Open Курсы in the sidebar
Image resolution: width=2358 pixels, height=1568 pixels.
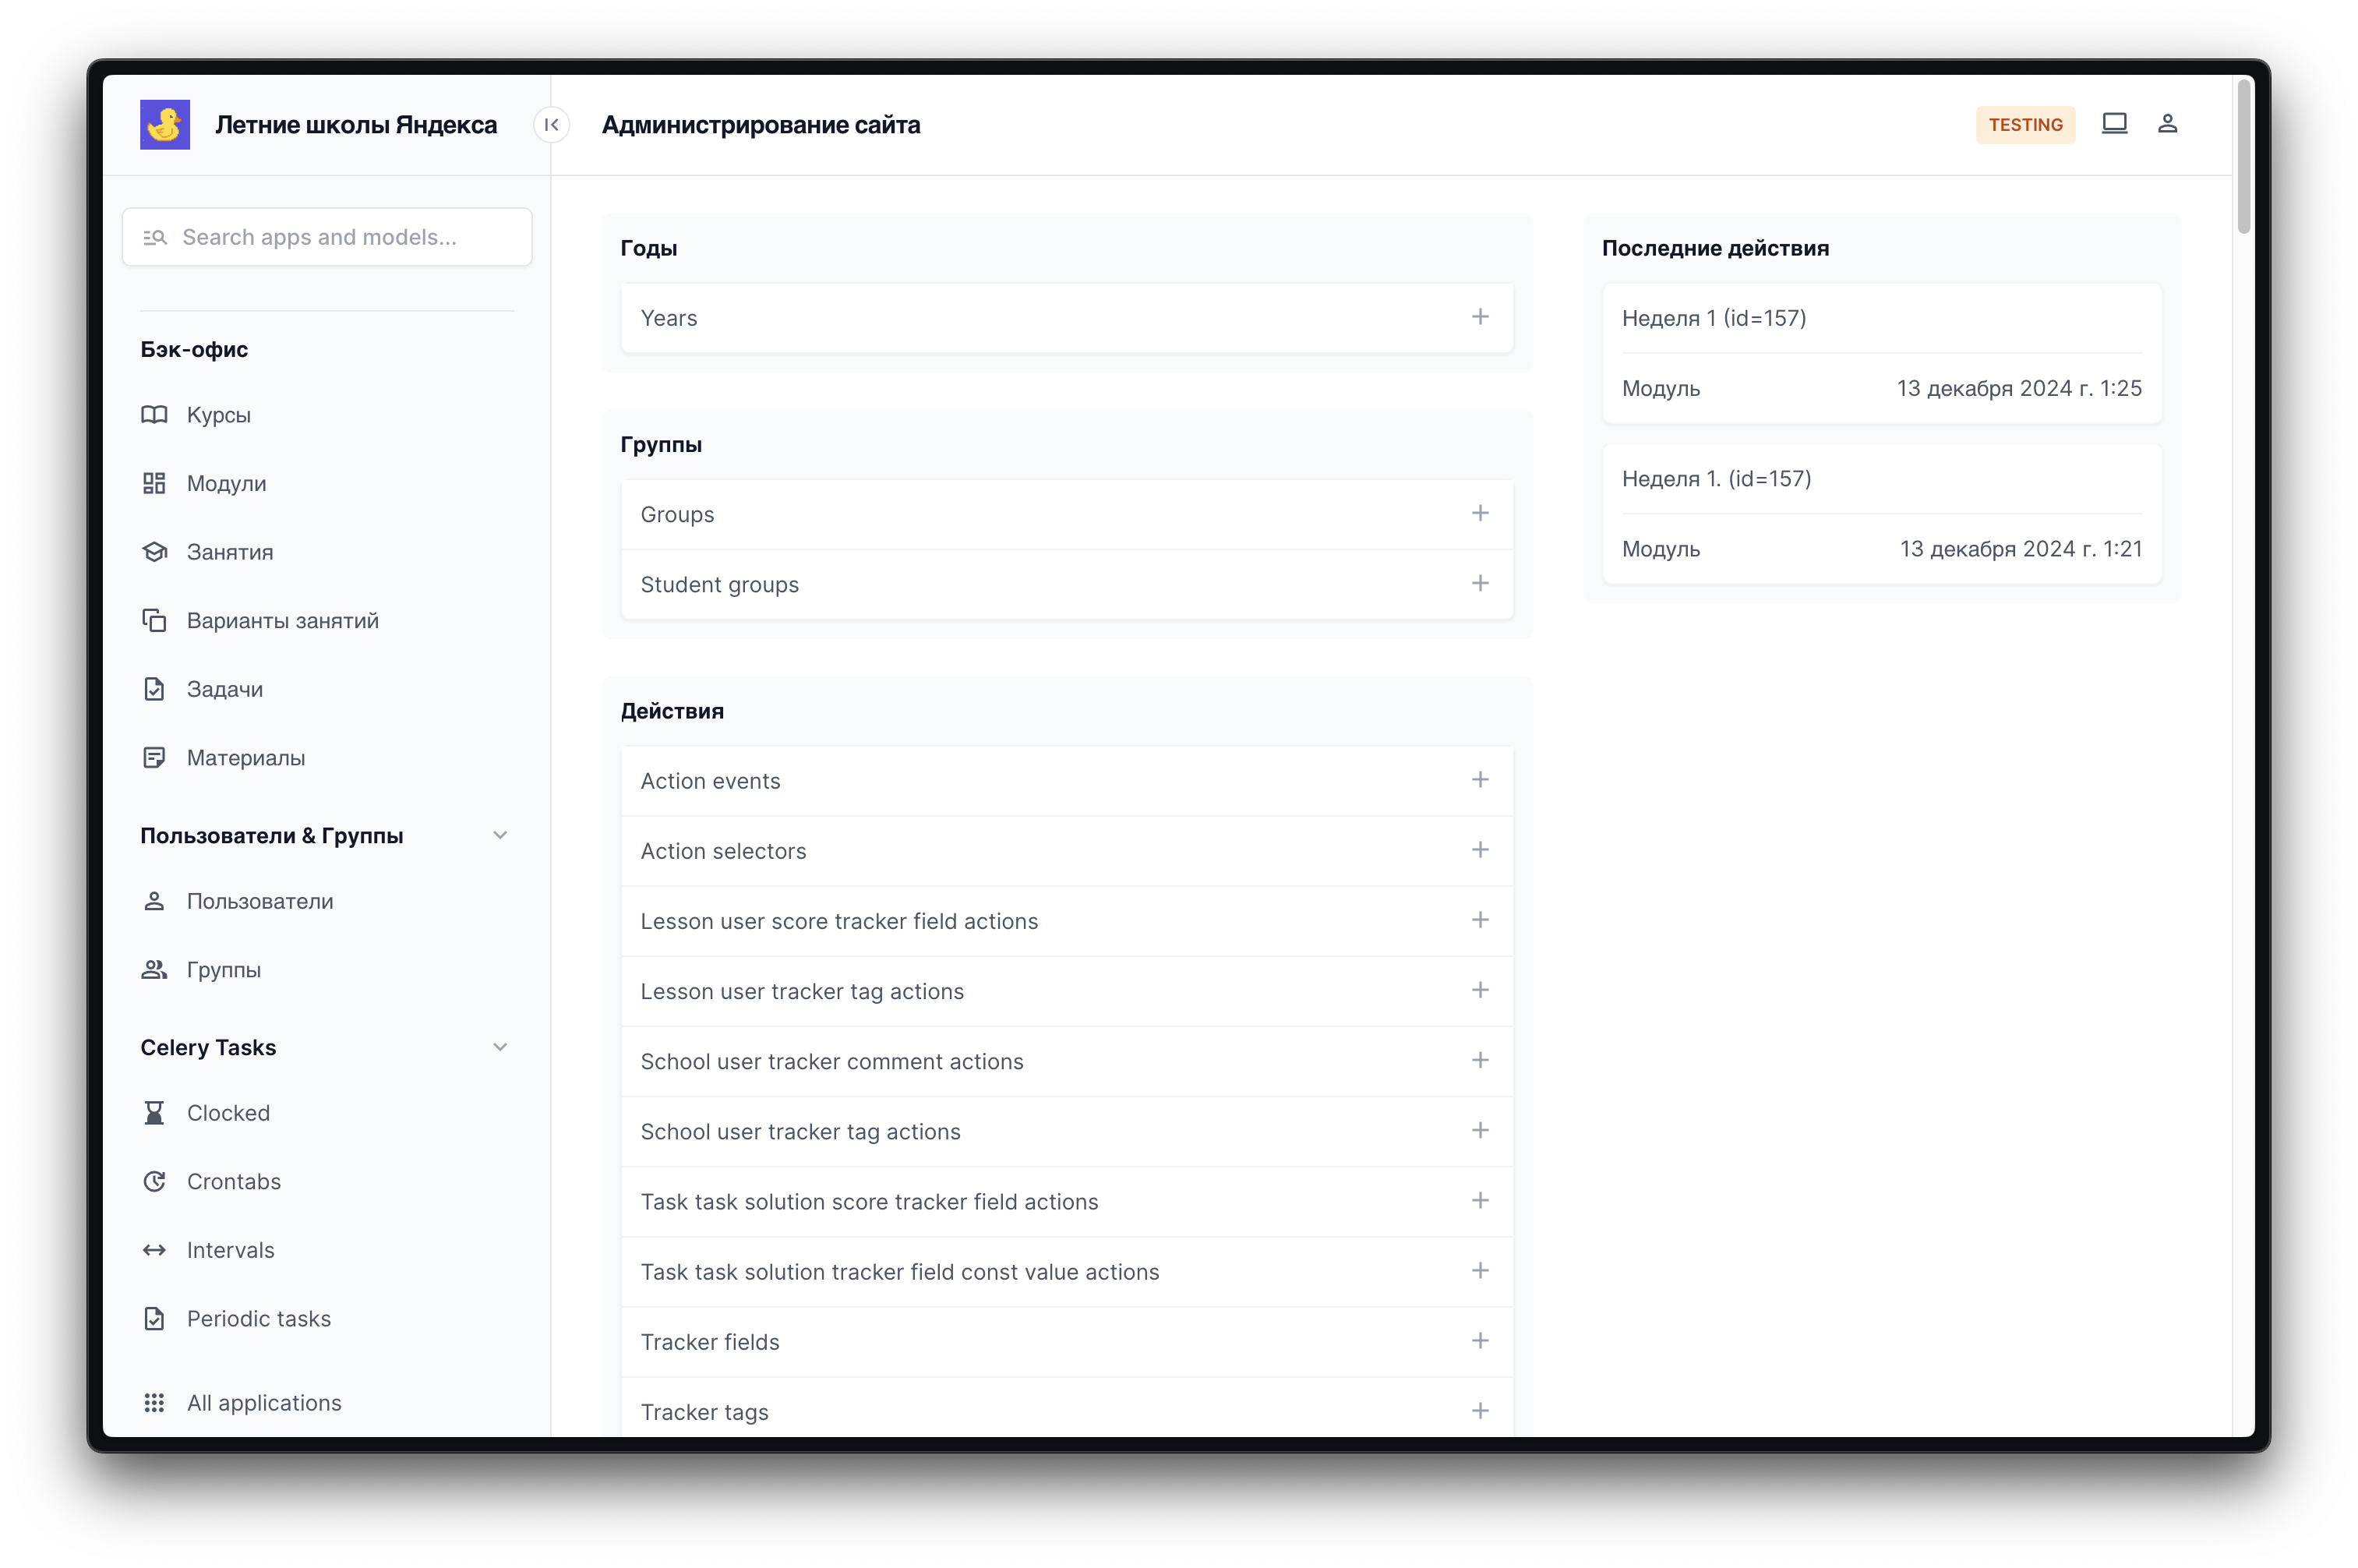219,415
